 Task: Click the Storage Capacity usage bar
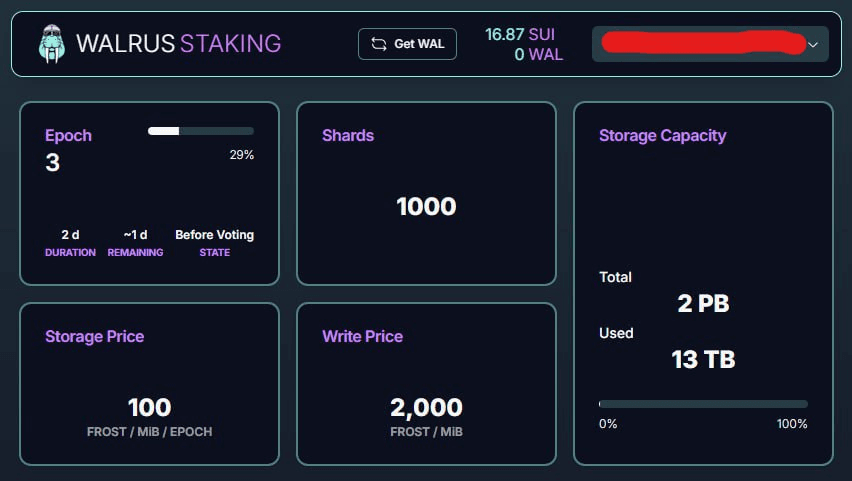pos(703,404)
